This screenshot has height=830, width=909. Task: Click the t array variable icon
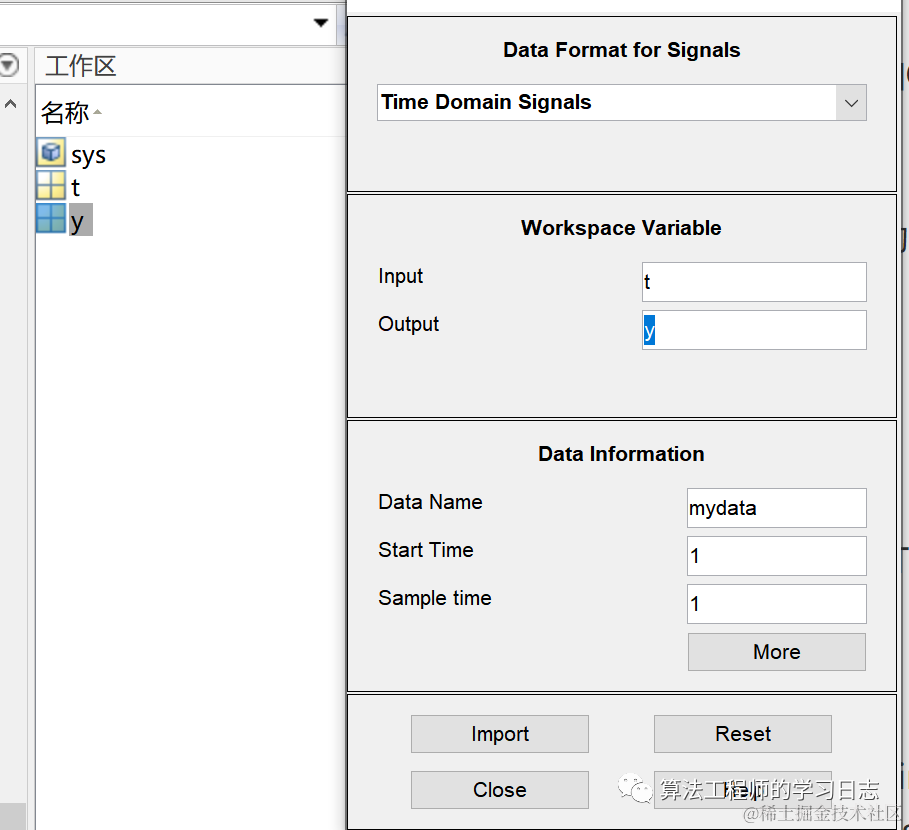tap(51, 185)
